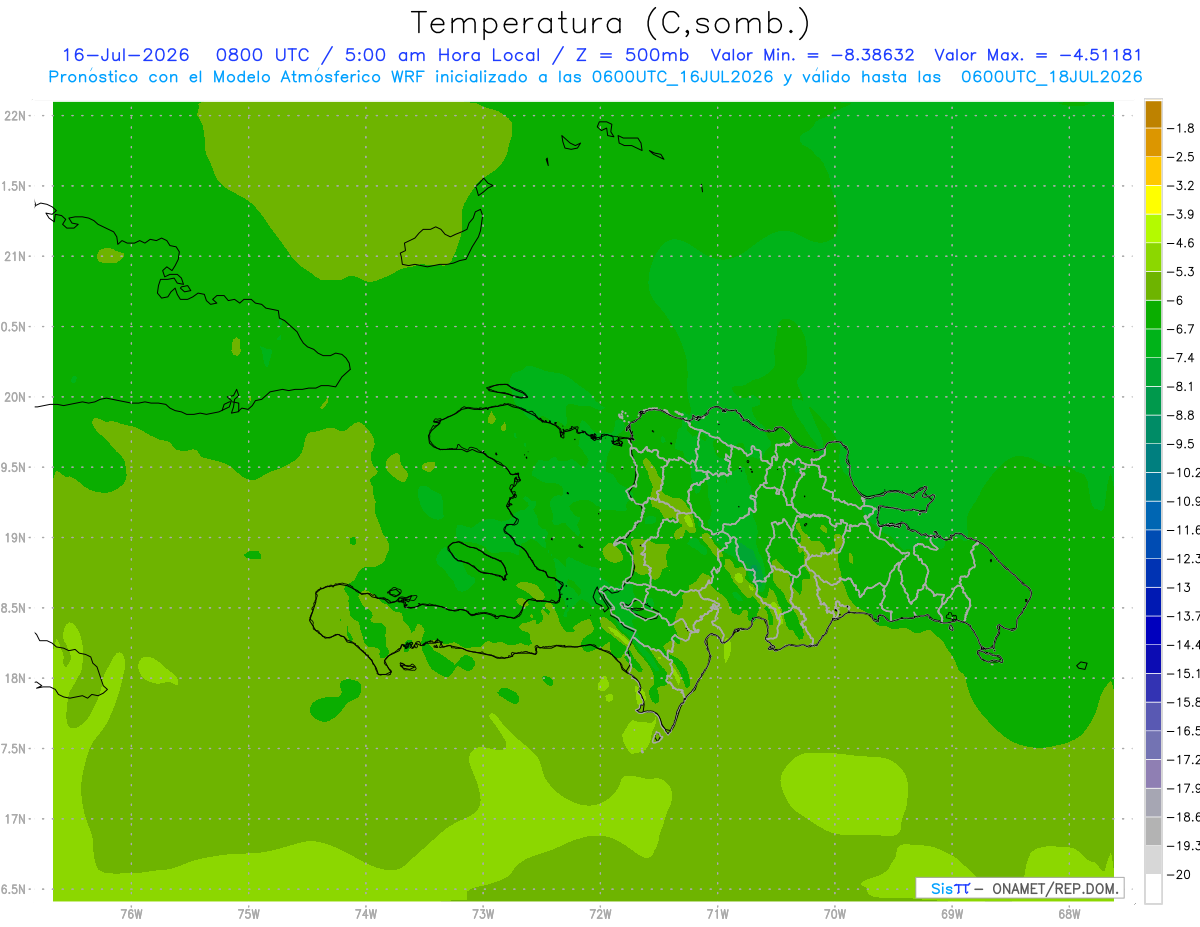
Task: Click the teal swatch between -9.5 and -10.2
Action: [1153, 458]
